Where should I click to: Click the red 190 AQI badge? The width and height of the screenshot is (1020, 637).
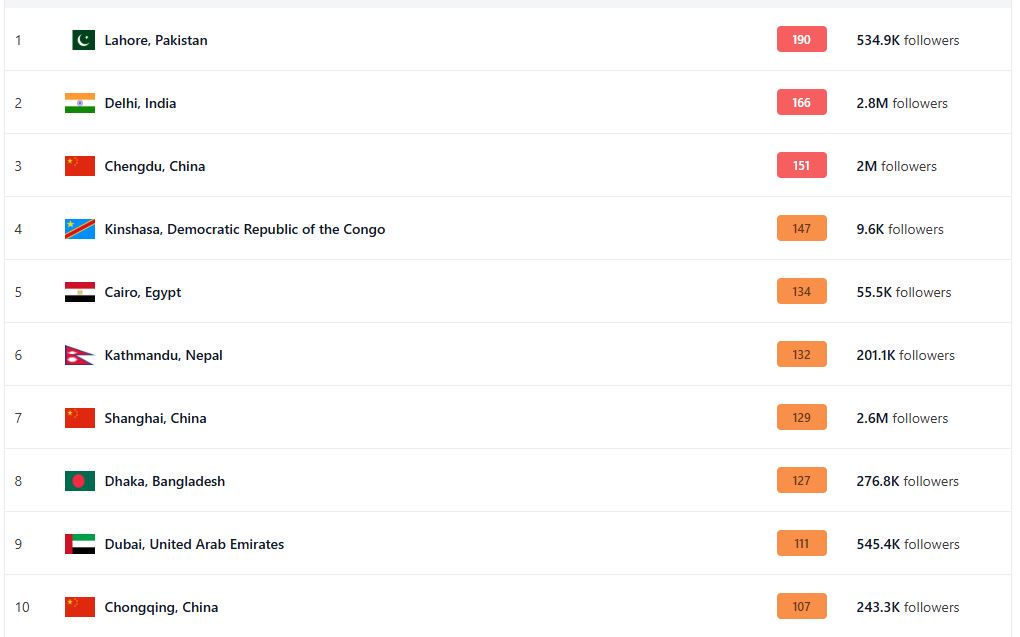(801, 40)
